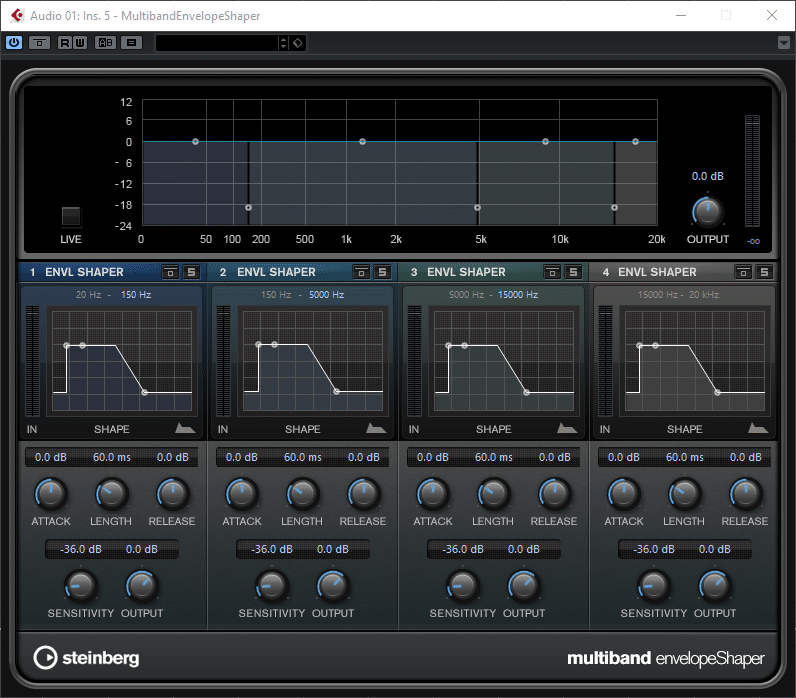Viewport: 796px width, 698px height.
Task: Click band 4 attack value 0.0 dB
Action: pos(623,457)
